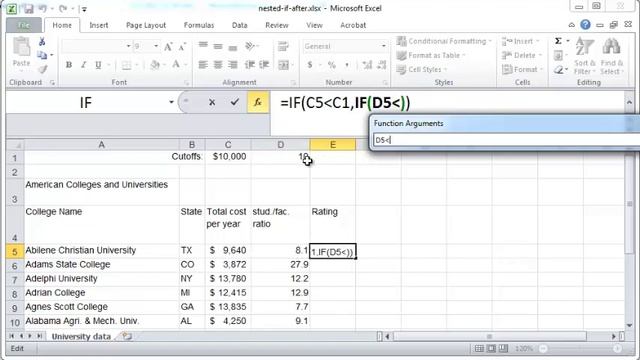Switch to the View tab
The height and width of the screenshot is (360, 640).
pyautogui.click(x=314, y=25)
